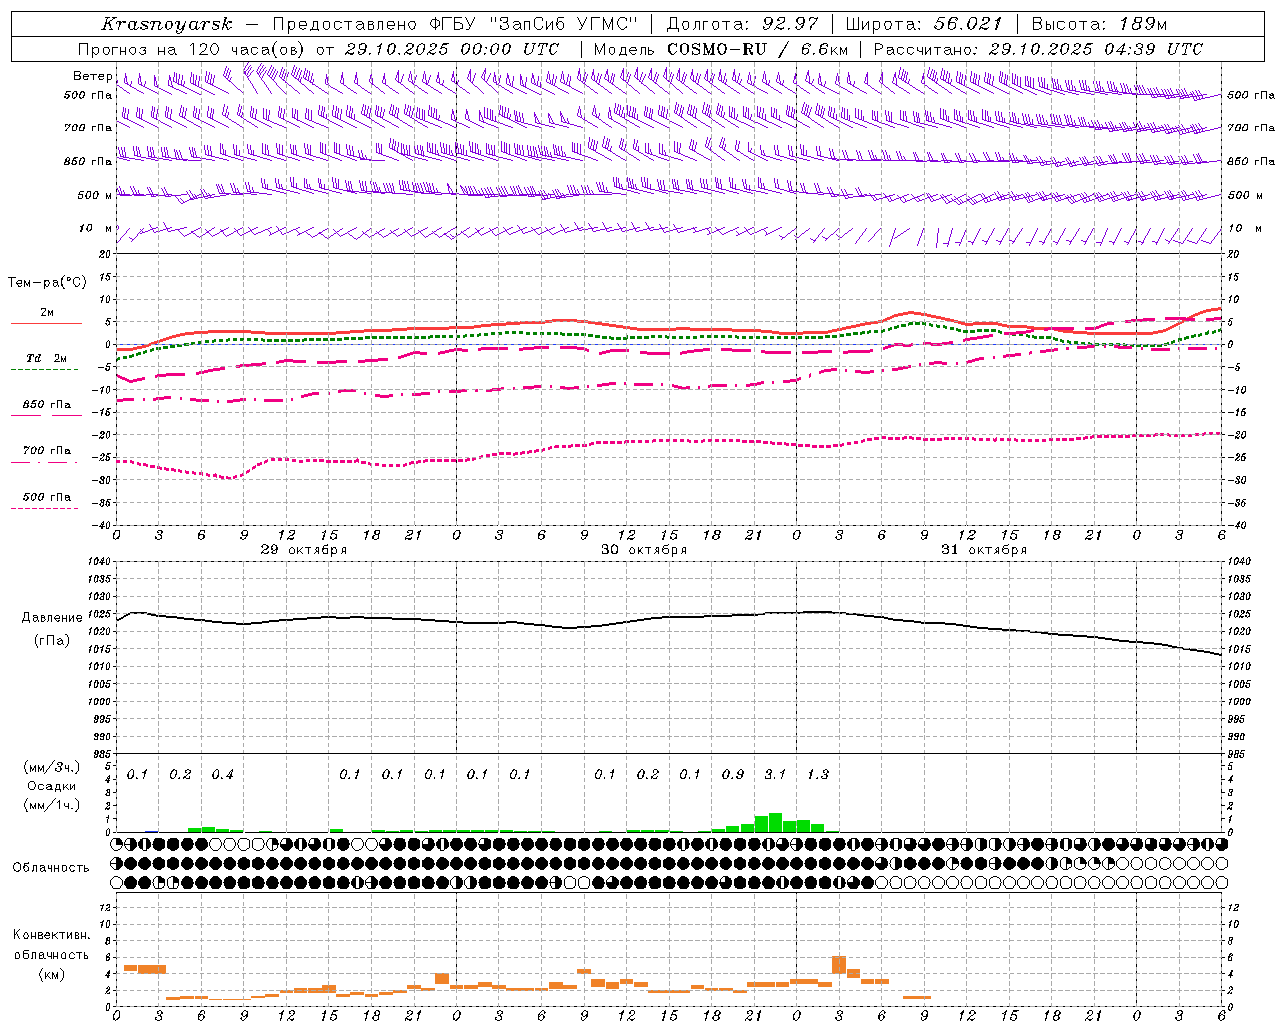Select the '0.9' precipitation total value
This screenshot has height=1024, width=1280.
click(733, 774)
